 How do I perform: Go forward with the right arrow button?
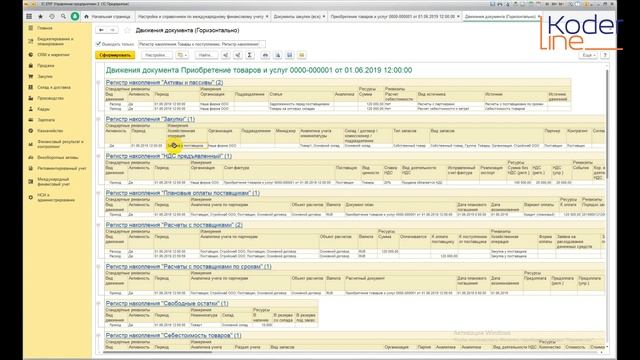coord(112,30)
